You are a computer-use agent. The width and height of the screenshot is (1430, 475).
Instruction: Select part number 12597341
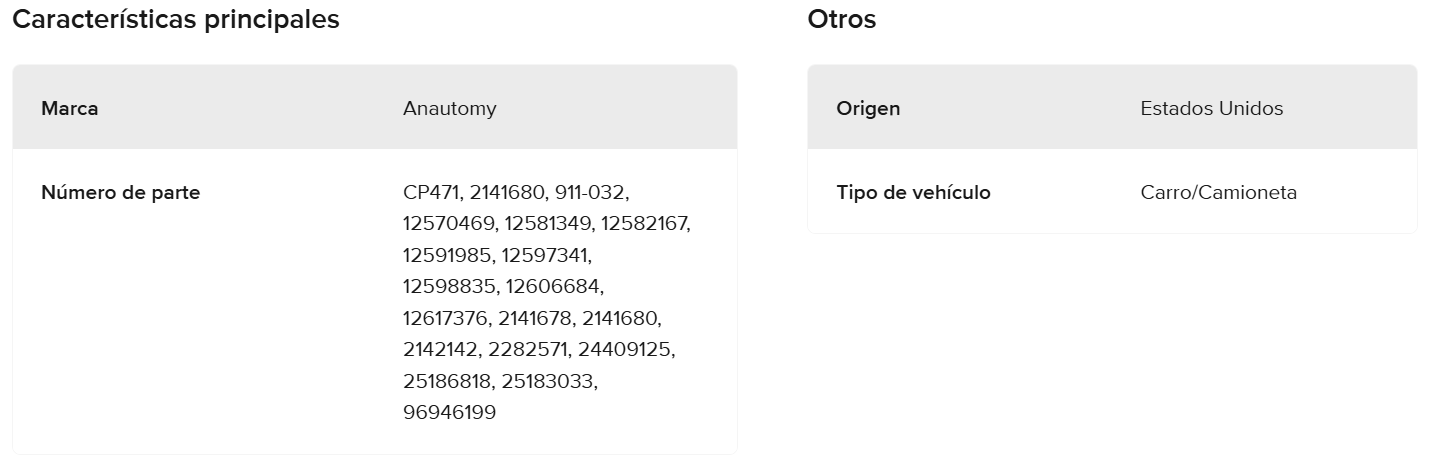545,255
